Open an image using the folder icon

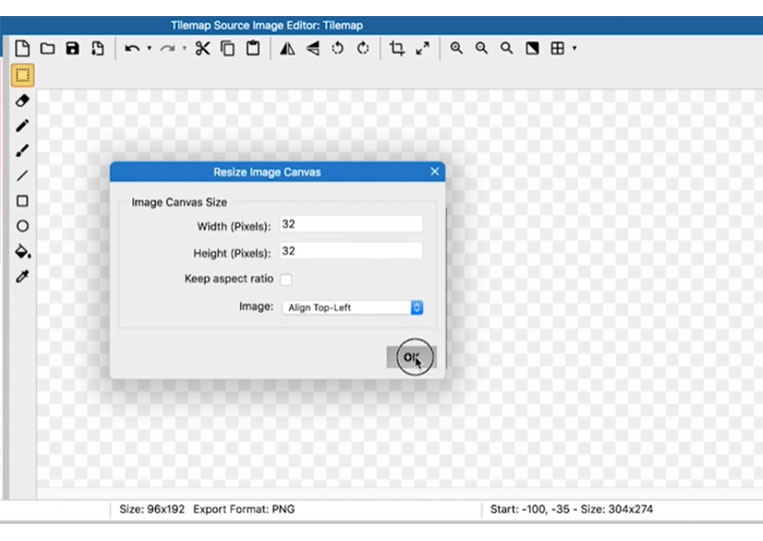[47, 49]
